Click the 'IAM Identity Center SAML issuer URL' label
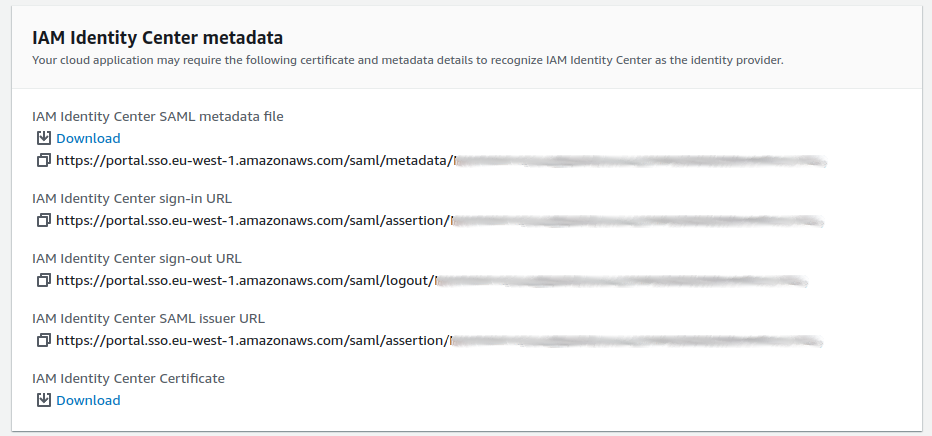The image size is (932, 436). tap(148, 318)
